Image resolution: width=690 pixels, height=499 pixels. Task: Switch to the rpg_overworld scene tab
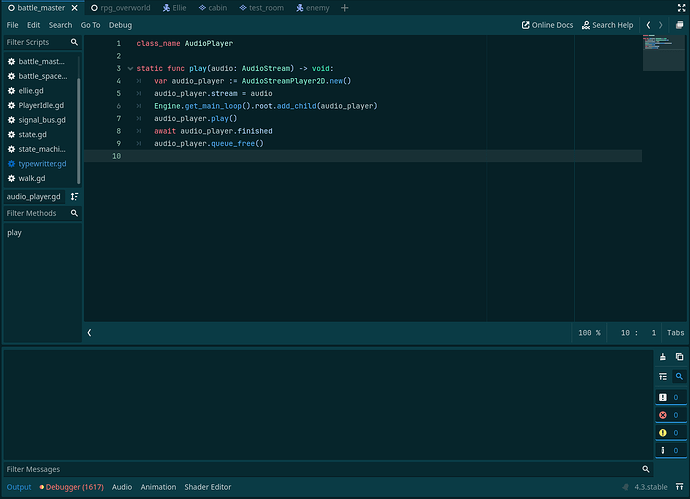[x=121, y=8]
